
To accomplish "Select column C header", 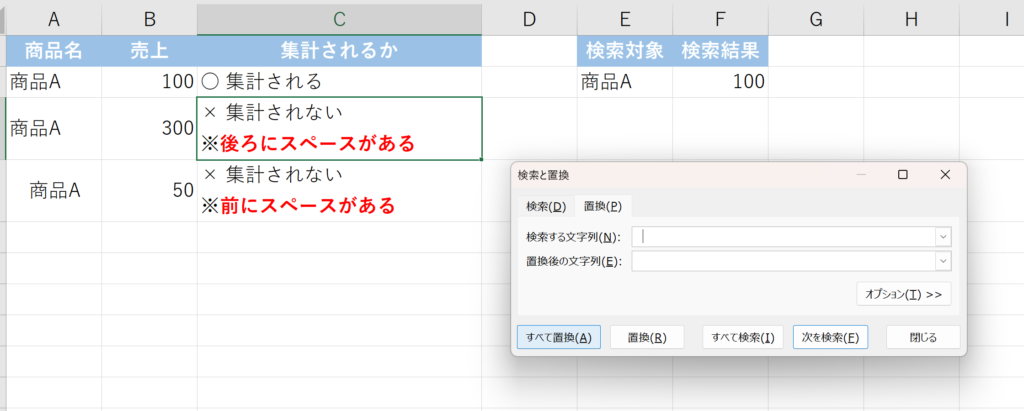I will click(x=339, y=18).
